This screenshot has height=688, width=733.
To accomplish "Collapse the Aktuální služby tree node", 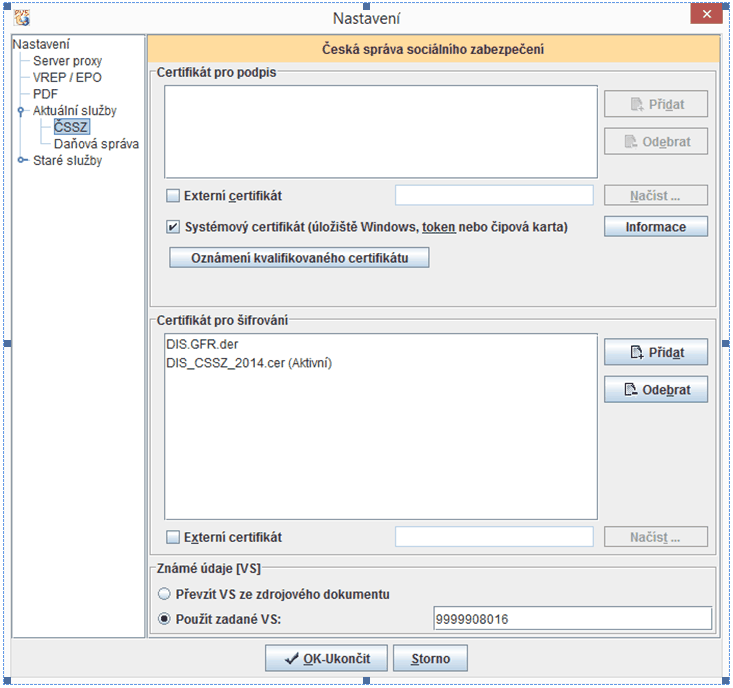I will click(20, 111).
